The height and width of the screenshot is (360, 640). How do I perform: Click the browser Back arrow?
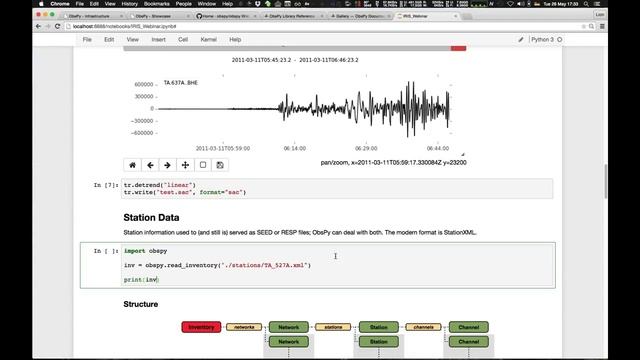(38, 26)
